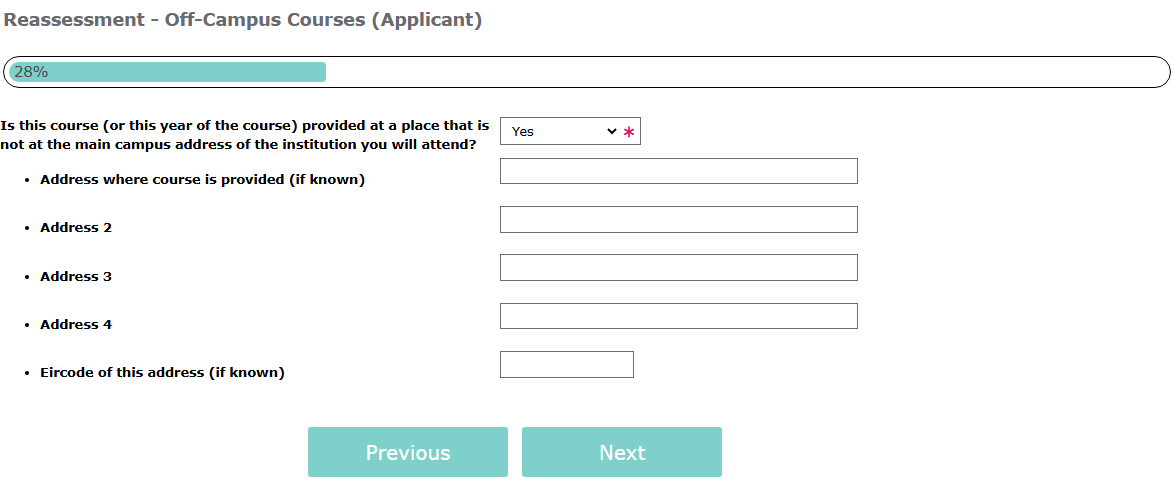The image size is (1172, 481).
Task: Open the Yes dropdown for off-campus question
Action: pos(560,131)
